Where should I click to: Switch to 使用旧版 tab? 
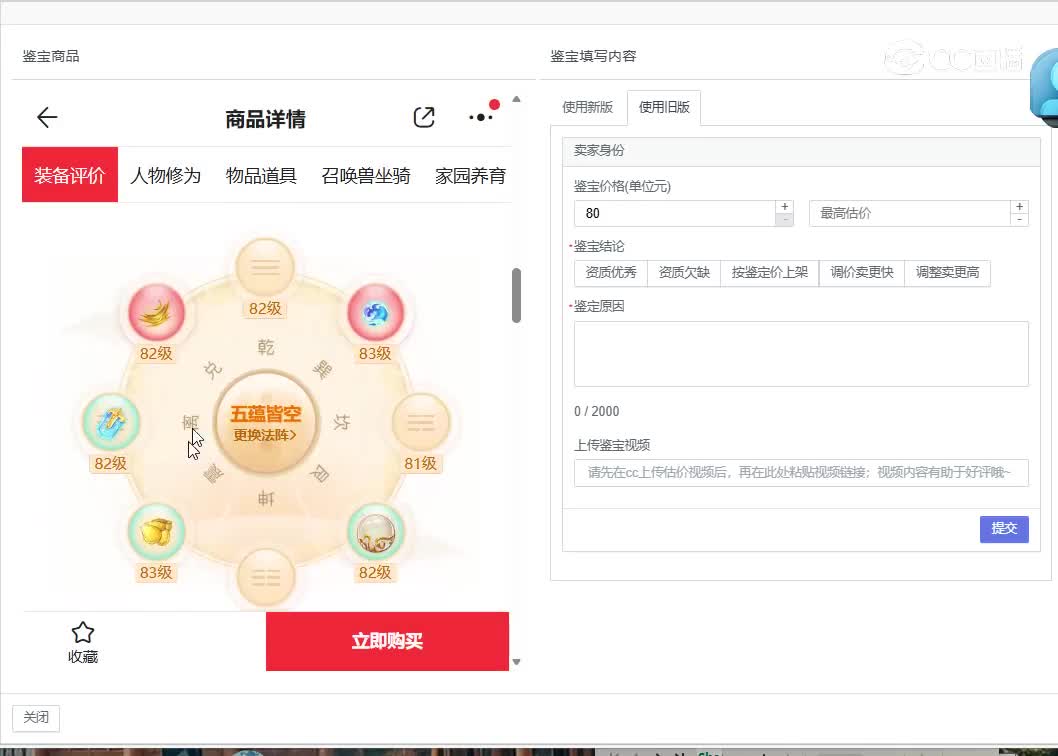[x=664, y=107]
